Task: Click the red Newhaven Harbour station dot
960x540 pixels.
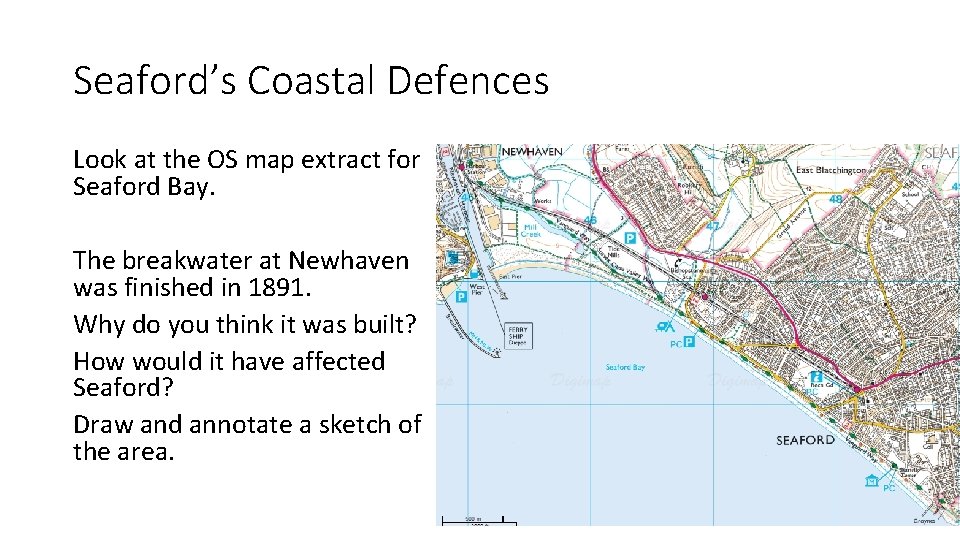Action: [x=462, y=166]
